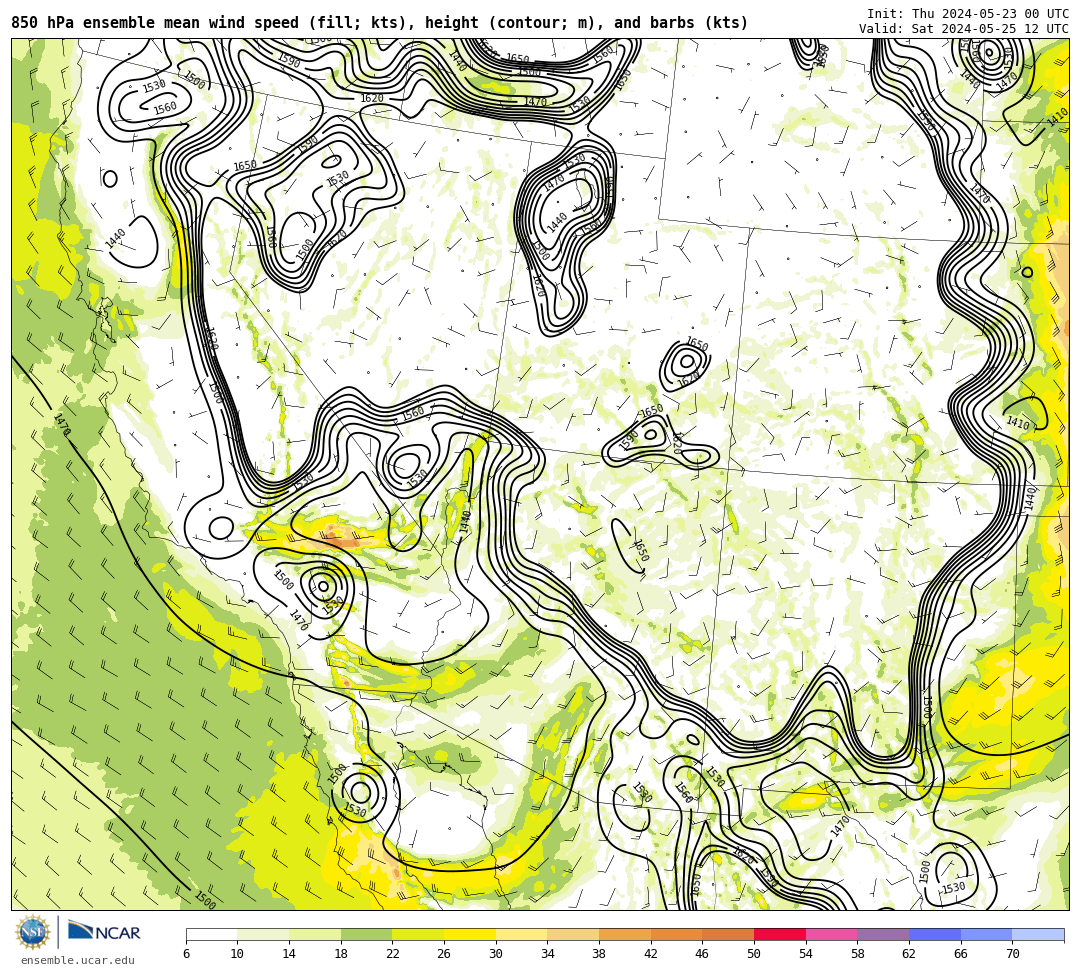1080x973 pixels.
Task: Click the colorbar tick label 22
Action: [x=392, y=954]
